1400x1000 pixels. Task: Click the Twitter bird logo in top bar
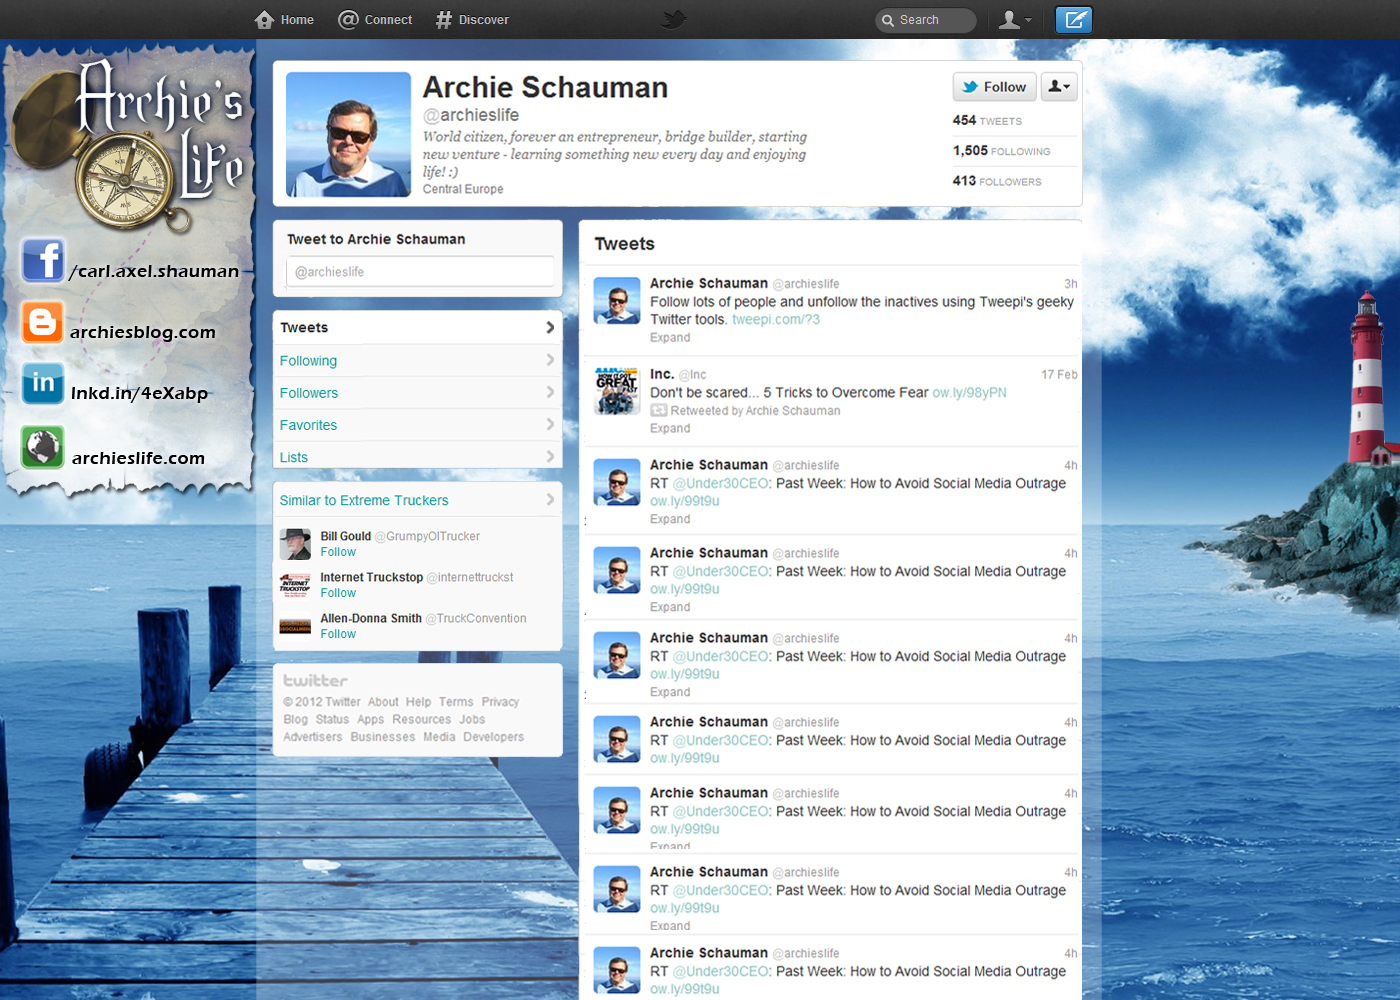(675, 20)
